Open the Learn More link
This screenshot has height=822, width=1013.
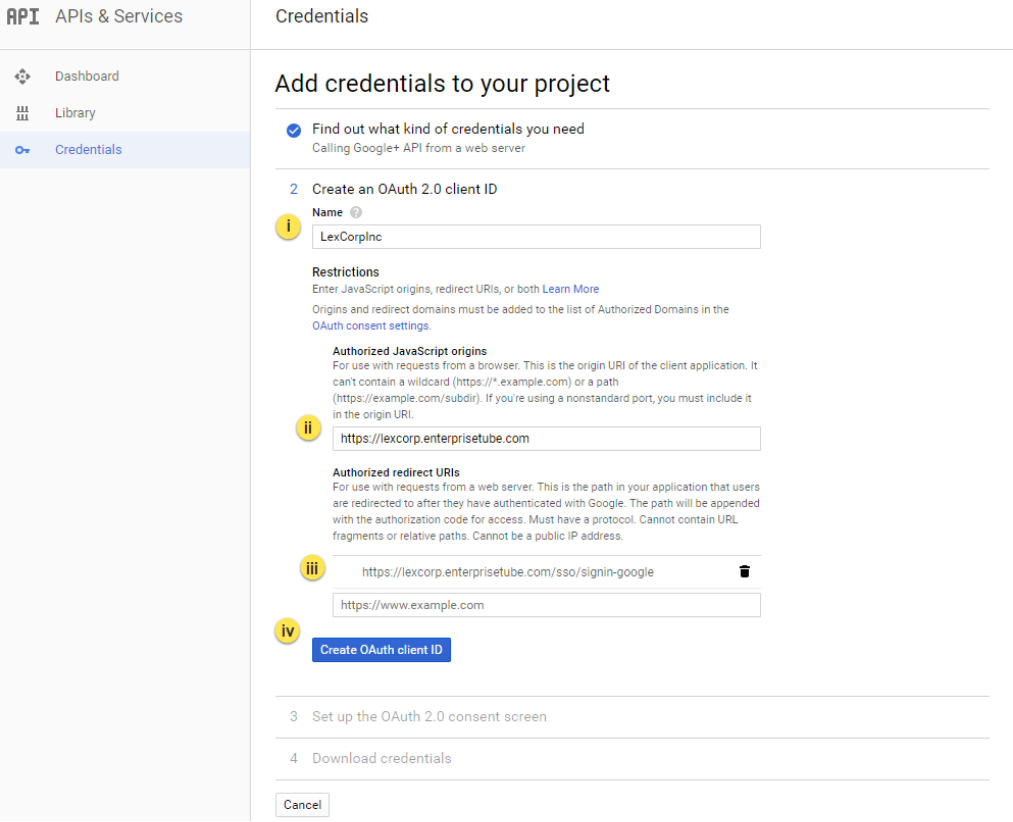tap(571, 289)
